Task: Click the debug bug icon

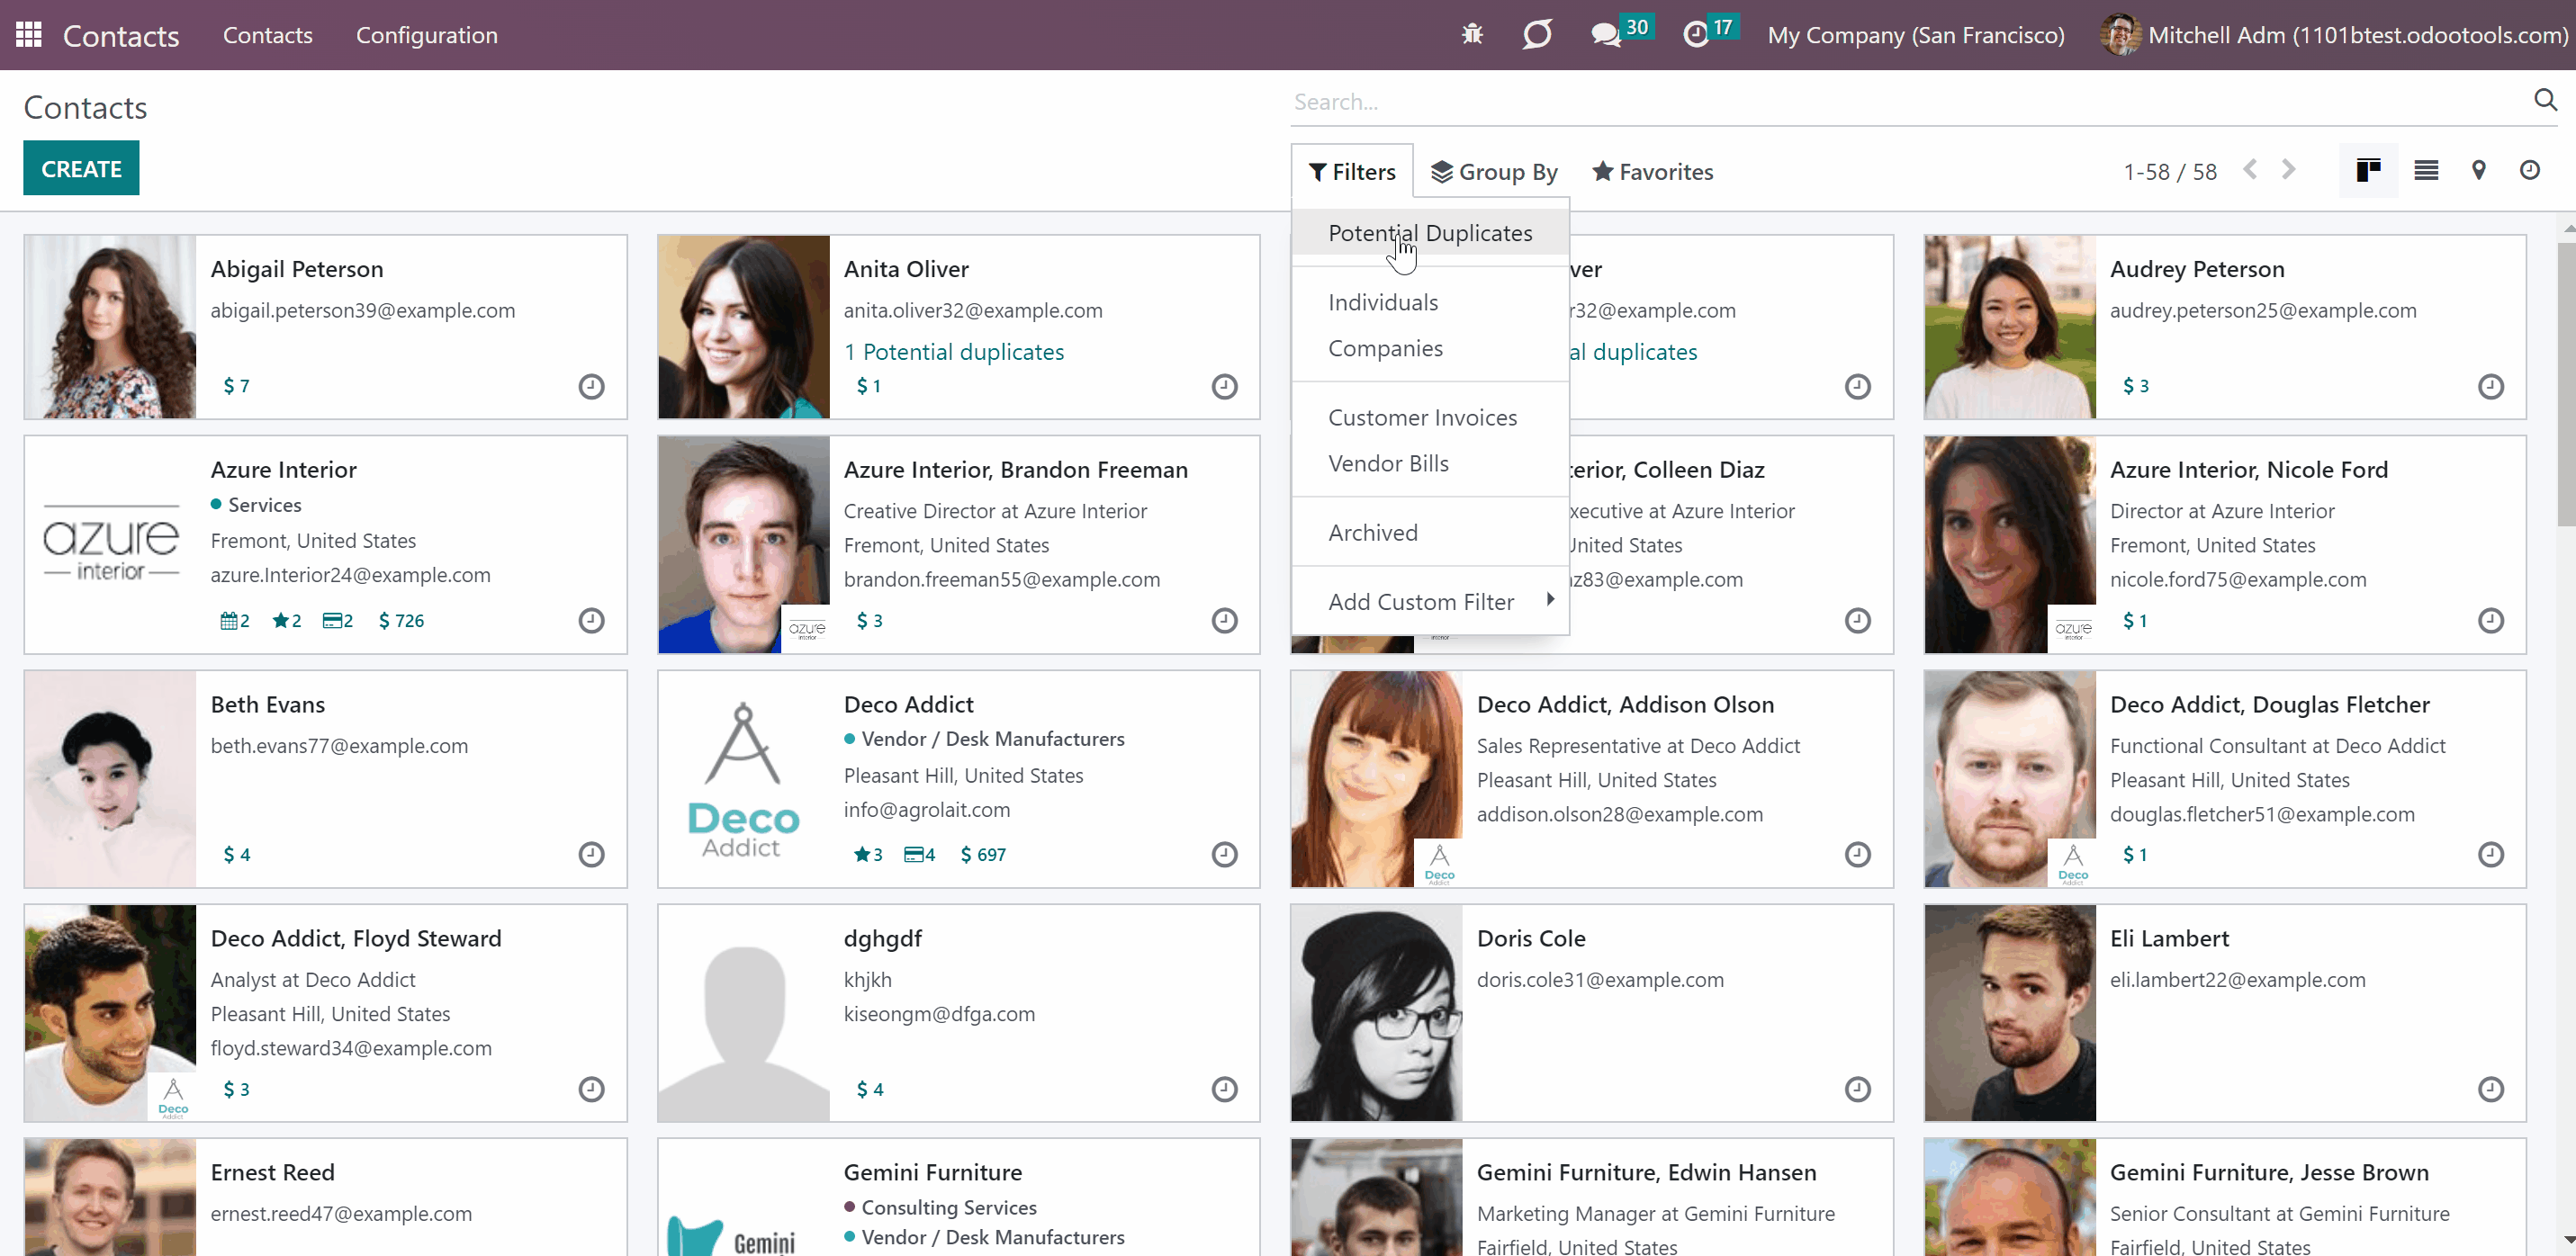Action: [1472, 35]
